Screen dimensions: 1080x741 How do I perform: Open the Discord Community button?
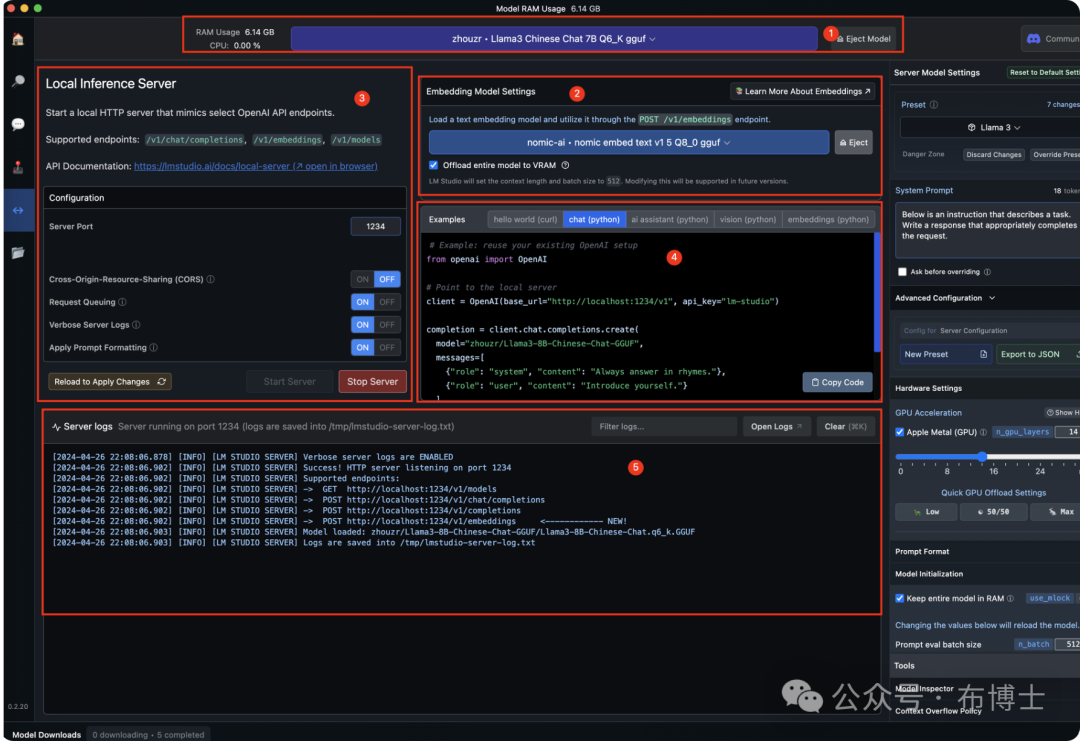pyautogui.click(x=1052, y=39)
